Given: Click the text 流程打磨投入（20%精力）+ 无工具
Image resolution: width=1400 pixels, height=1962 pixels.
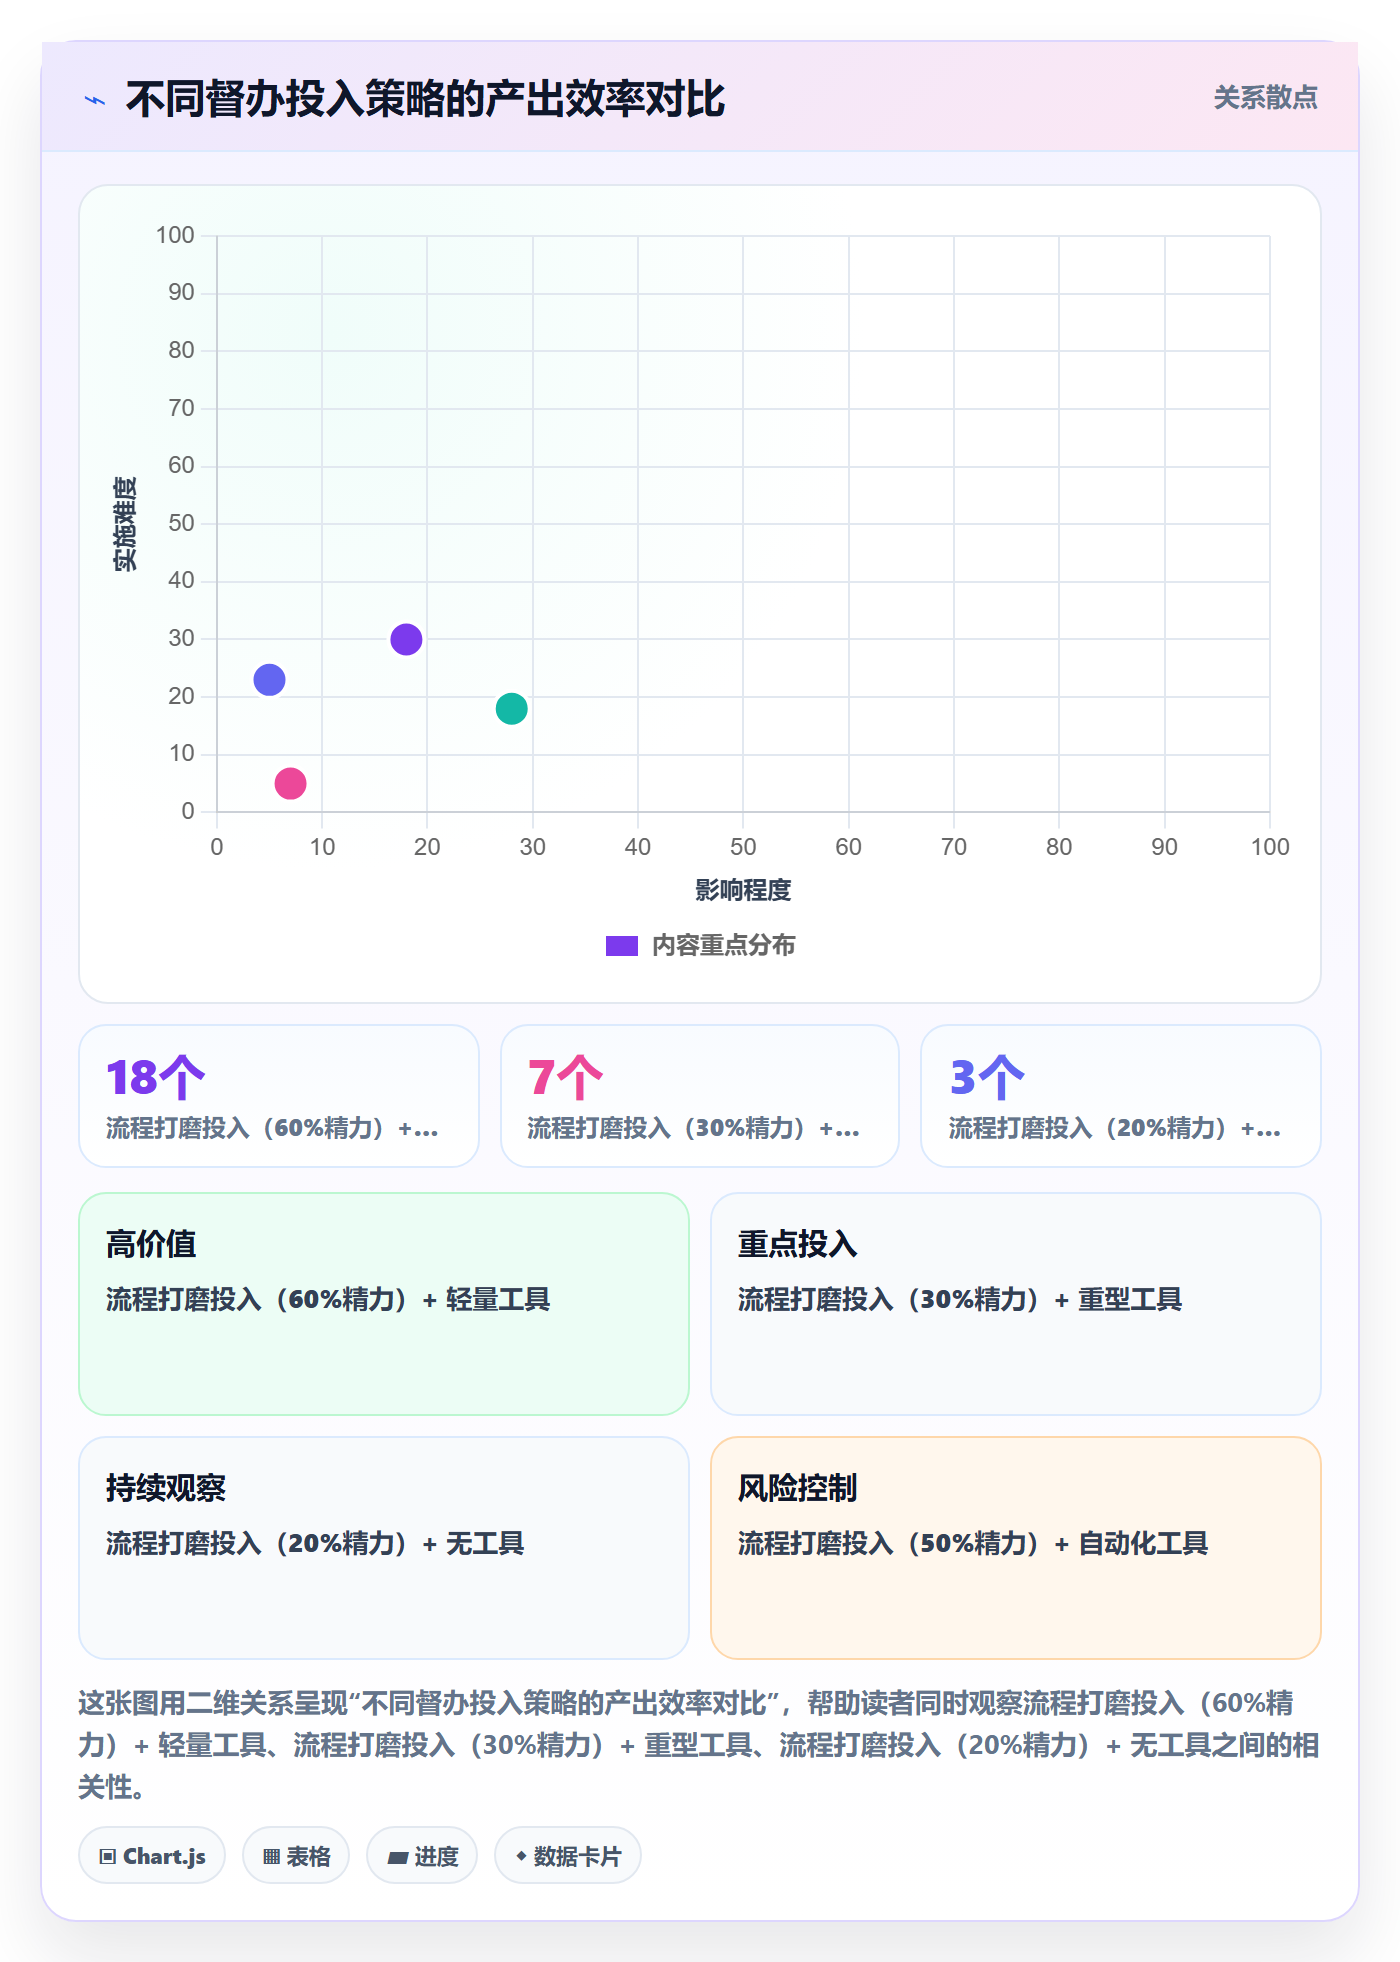Looking at the screenshot, I should coord(315,1543).
